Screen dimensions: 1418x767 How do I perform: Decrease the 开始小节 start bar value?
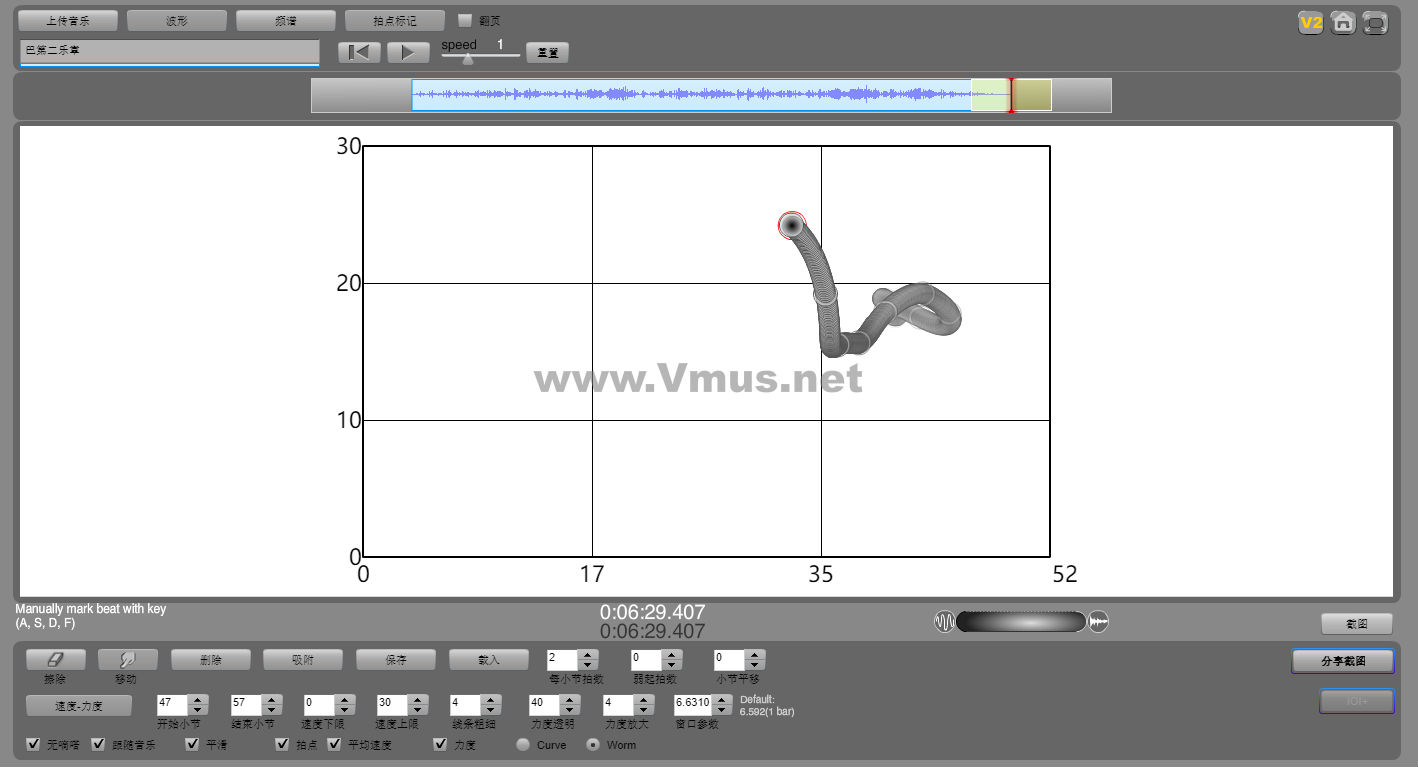click(198, 710)
